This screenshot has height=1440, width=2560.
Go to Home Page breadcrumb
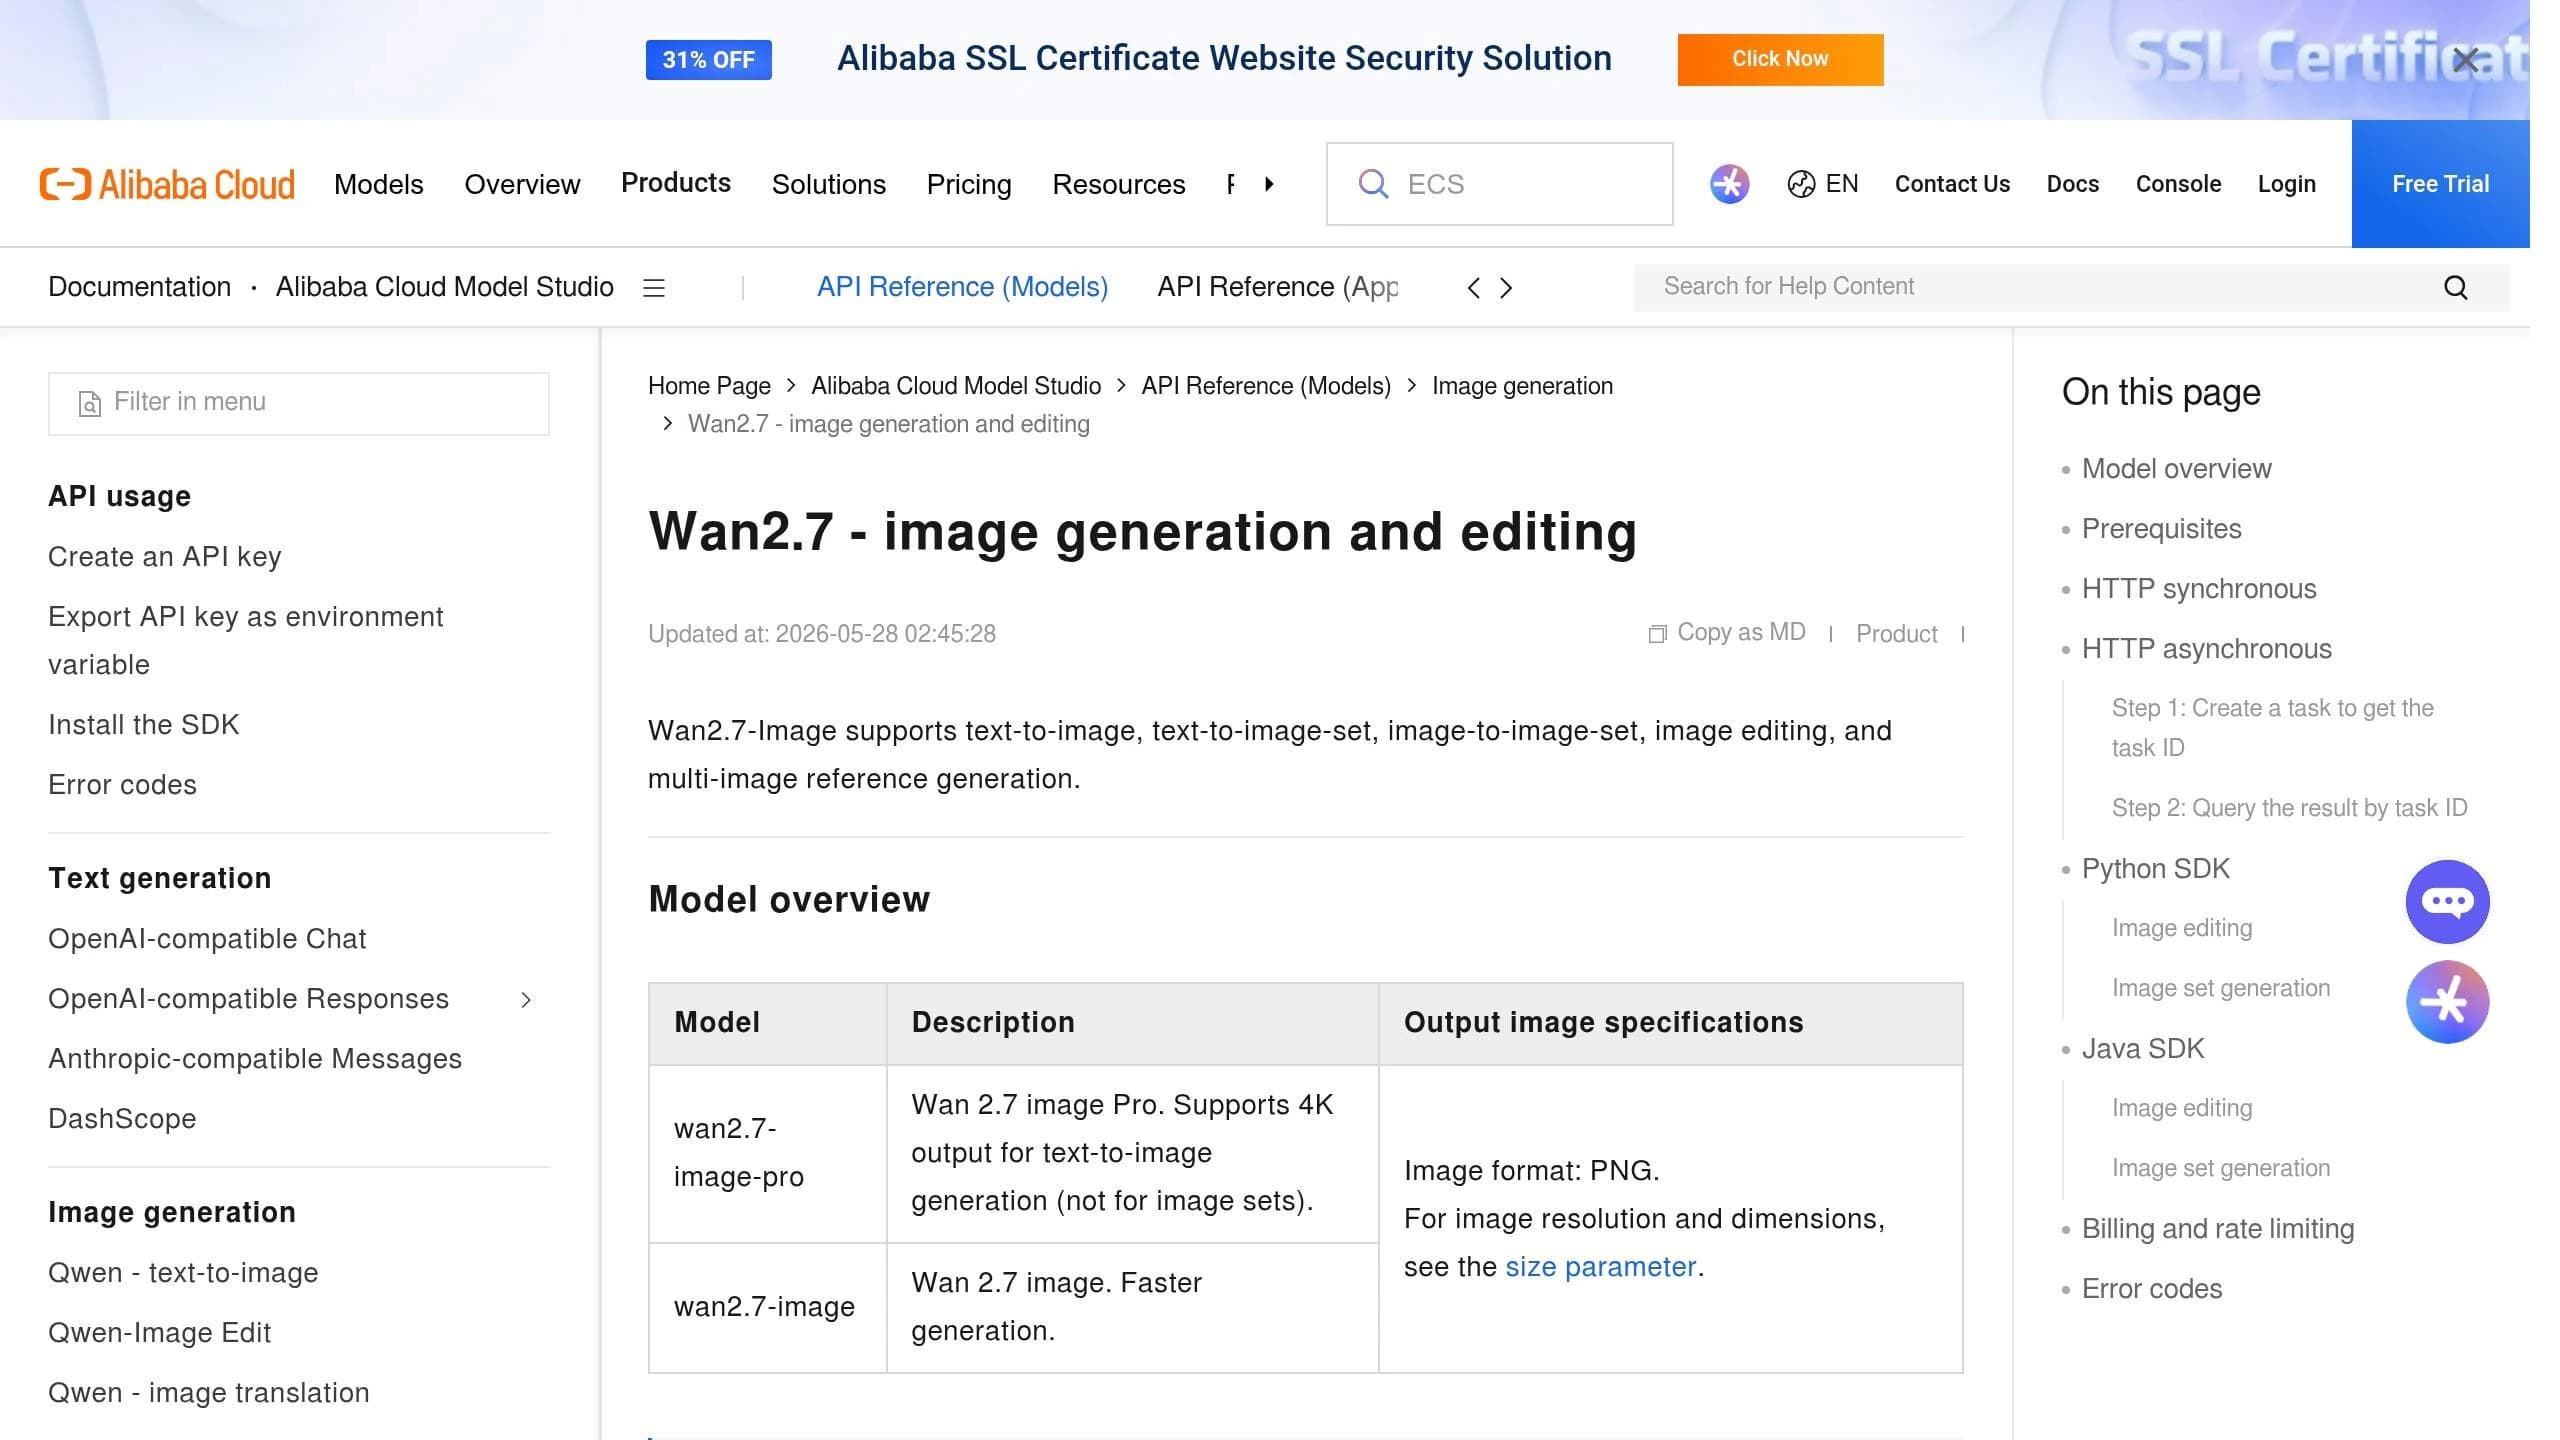(x=709, y=386)
